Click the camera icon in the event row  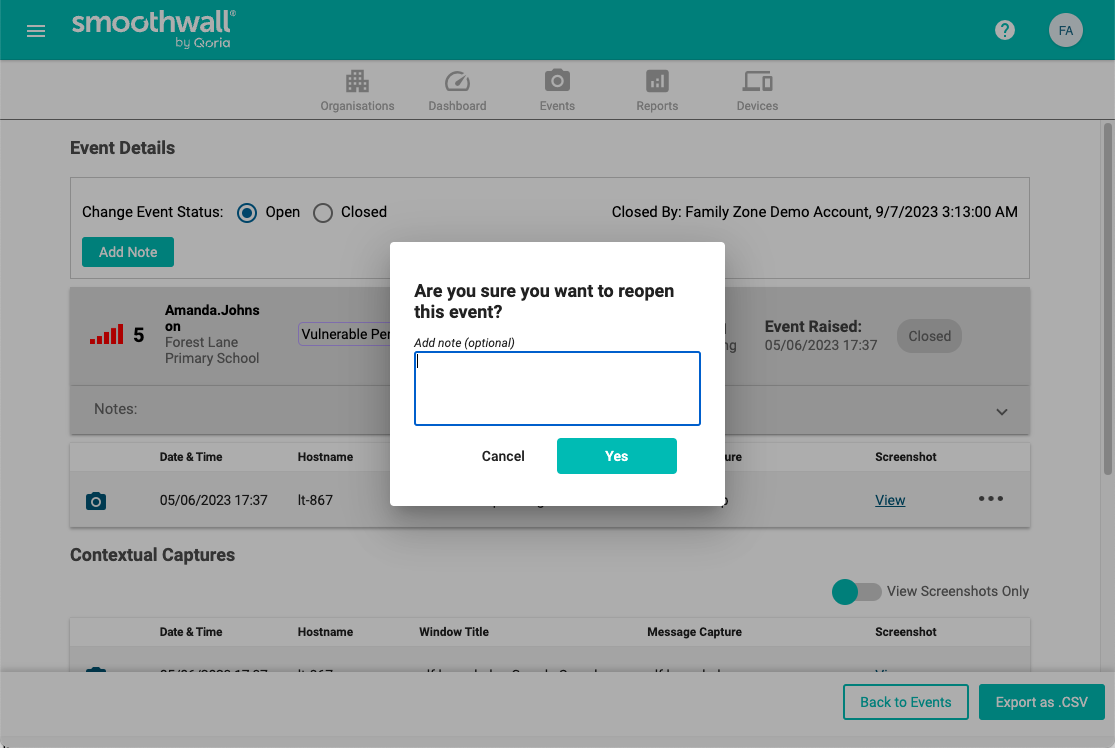click(x=96, y=501)
